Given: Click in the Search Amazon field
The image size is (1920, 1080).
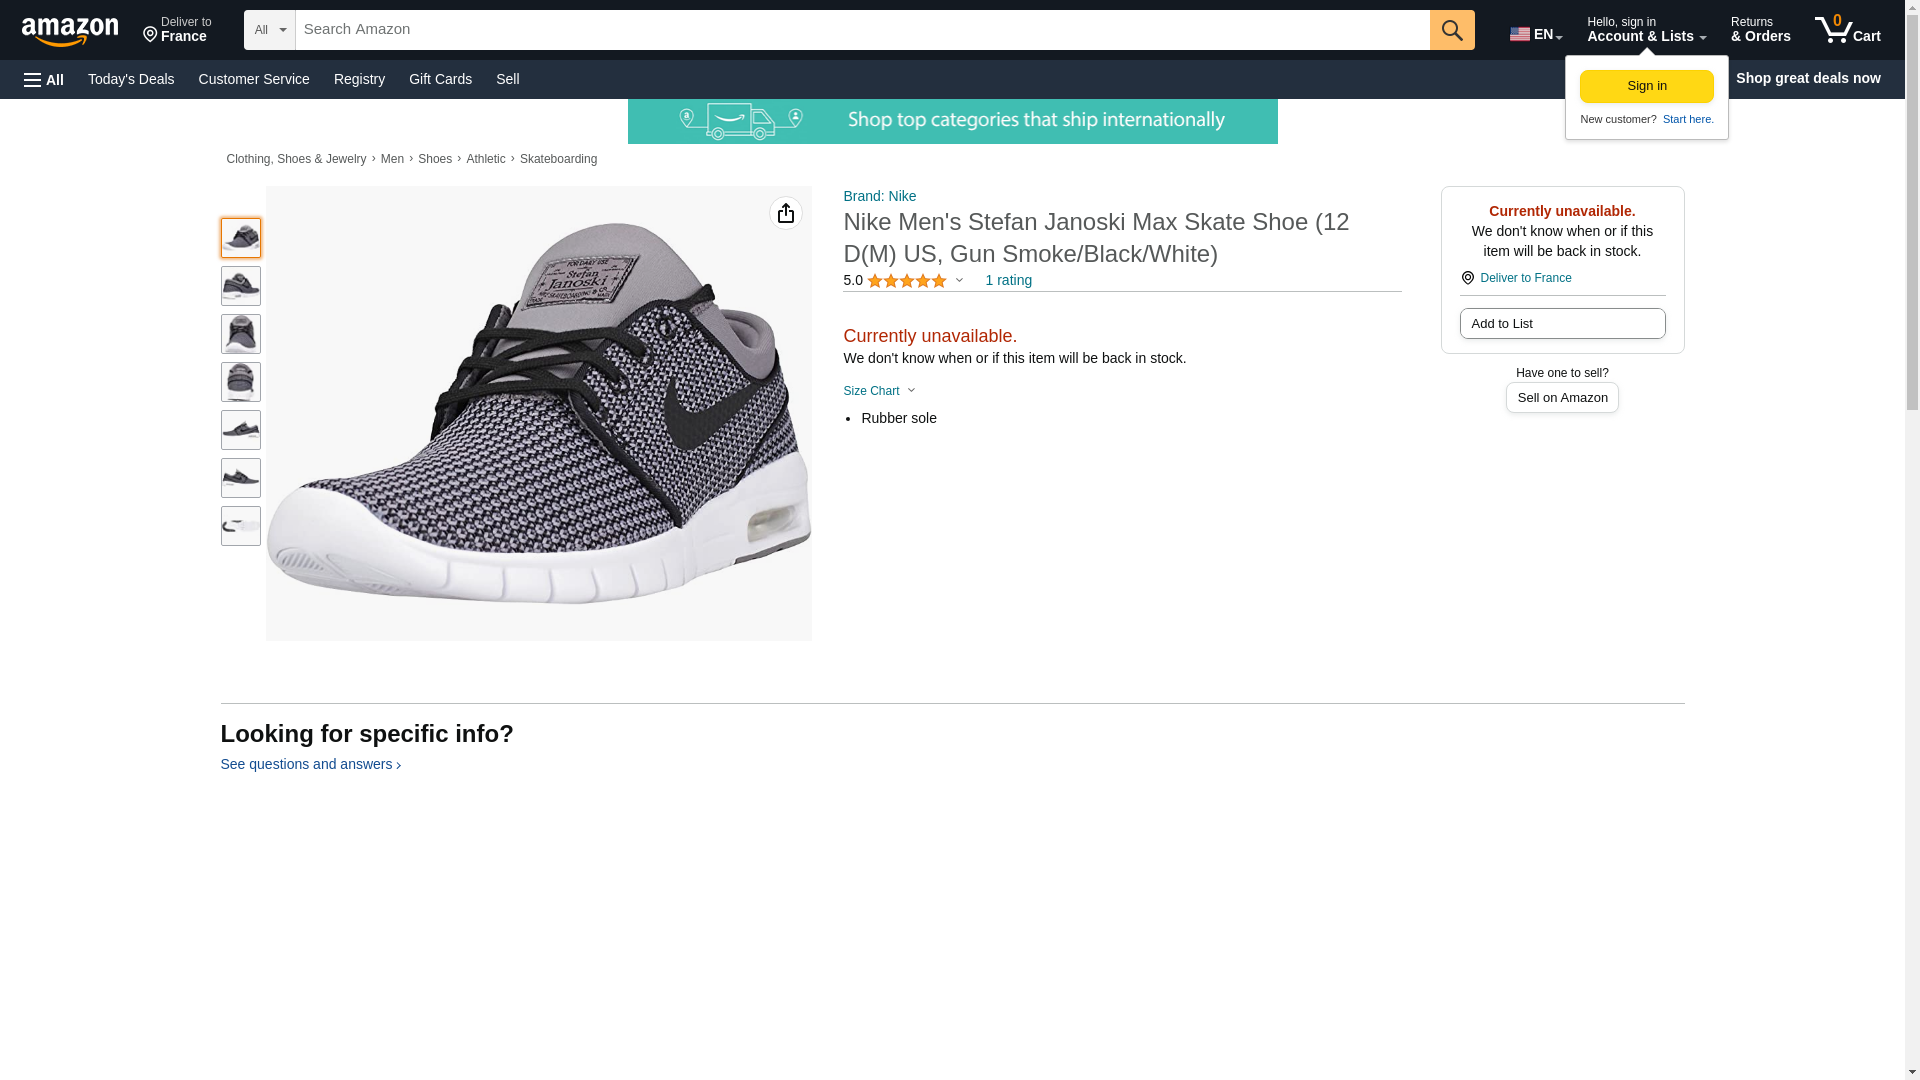Looking at the screenshot, I should (862, 30).
